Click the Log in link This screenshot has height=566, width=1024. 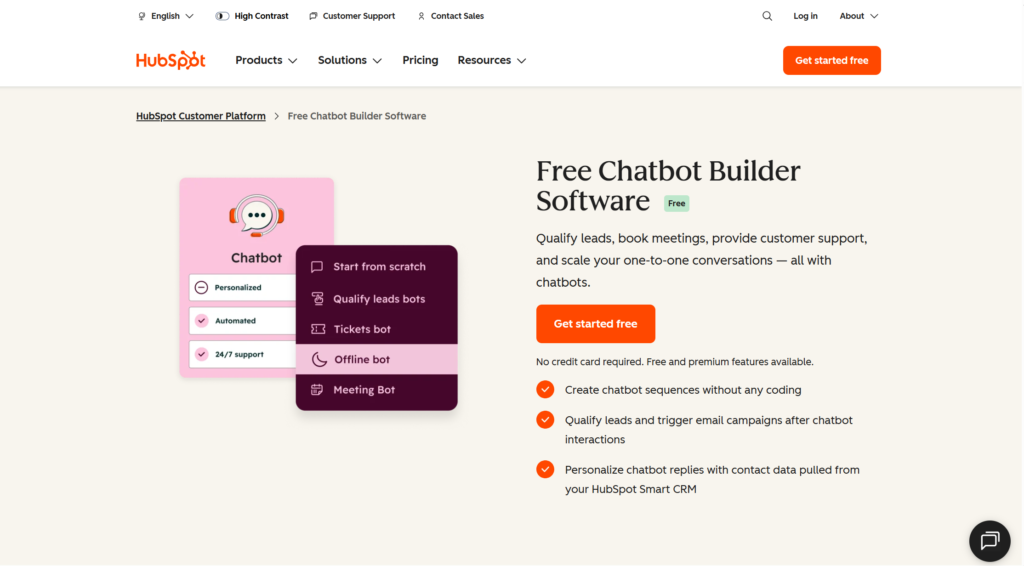805,16
